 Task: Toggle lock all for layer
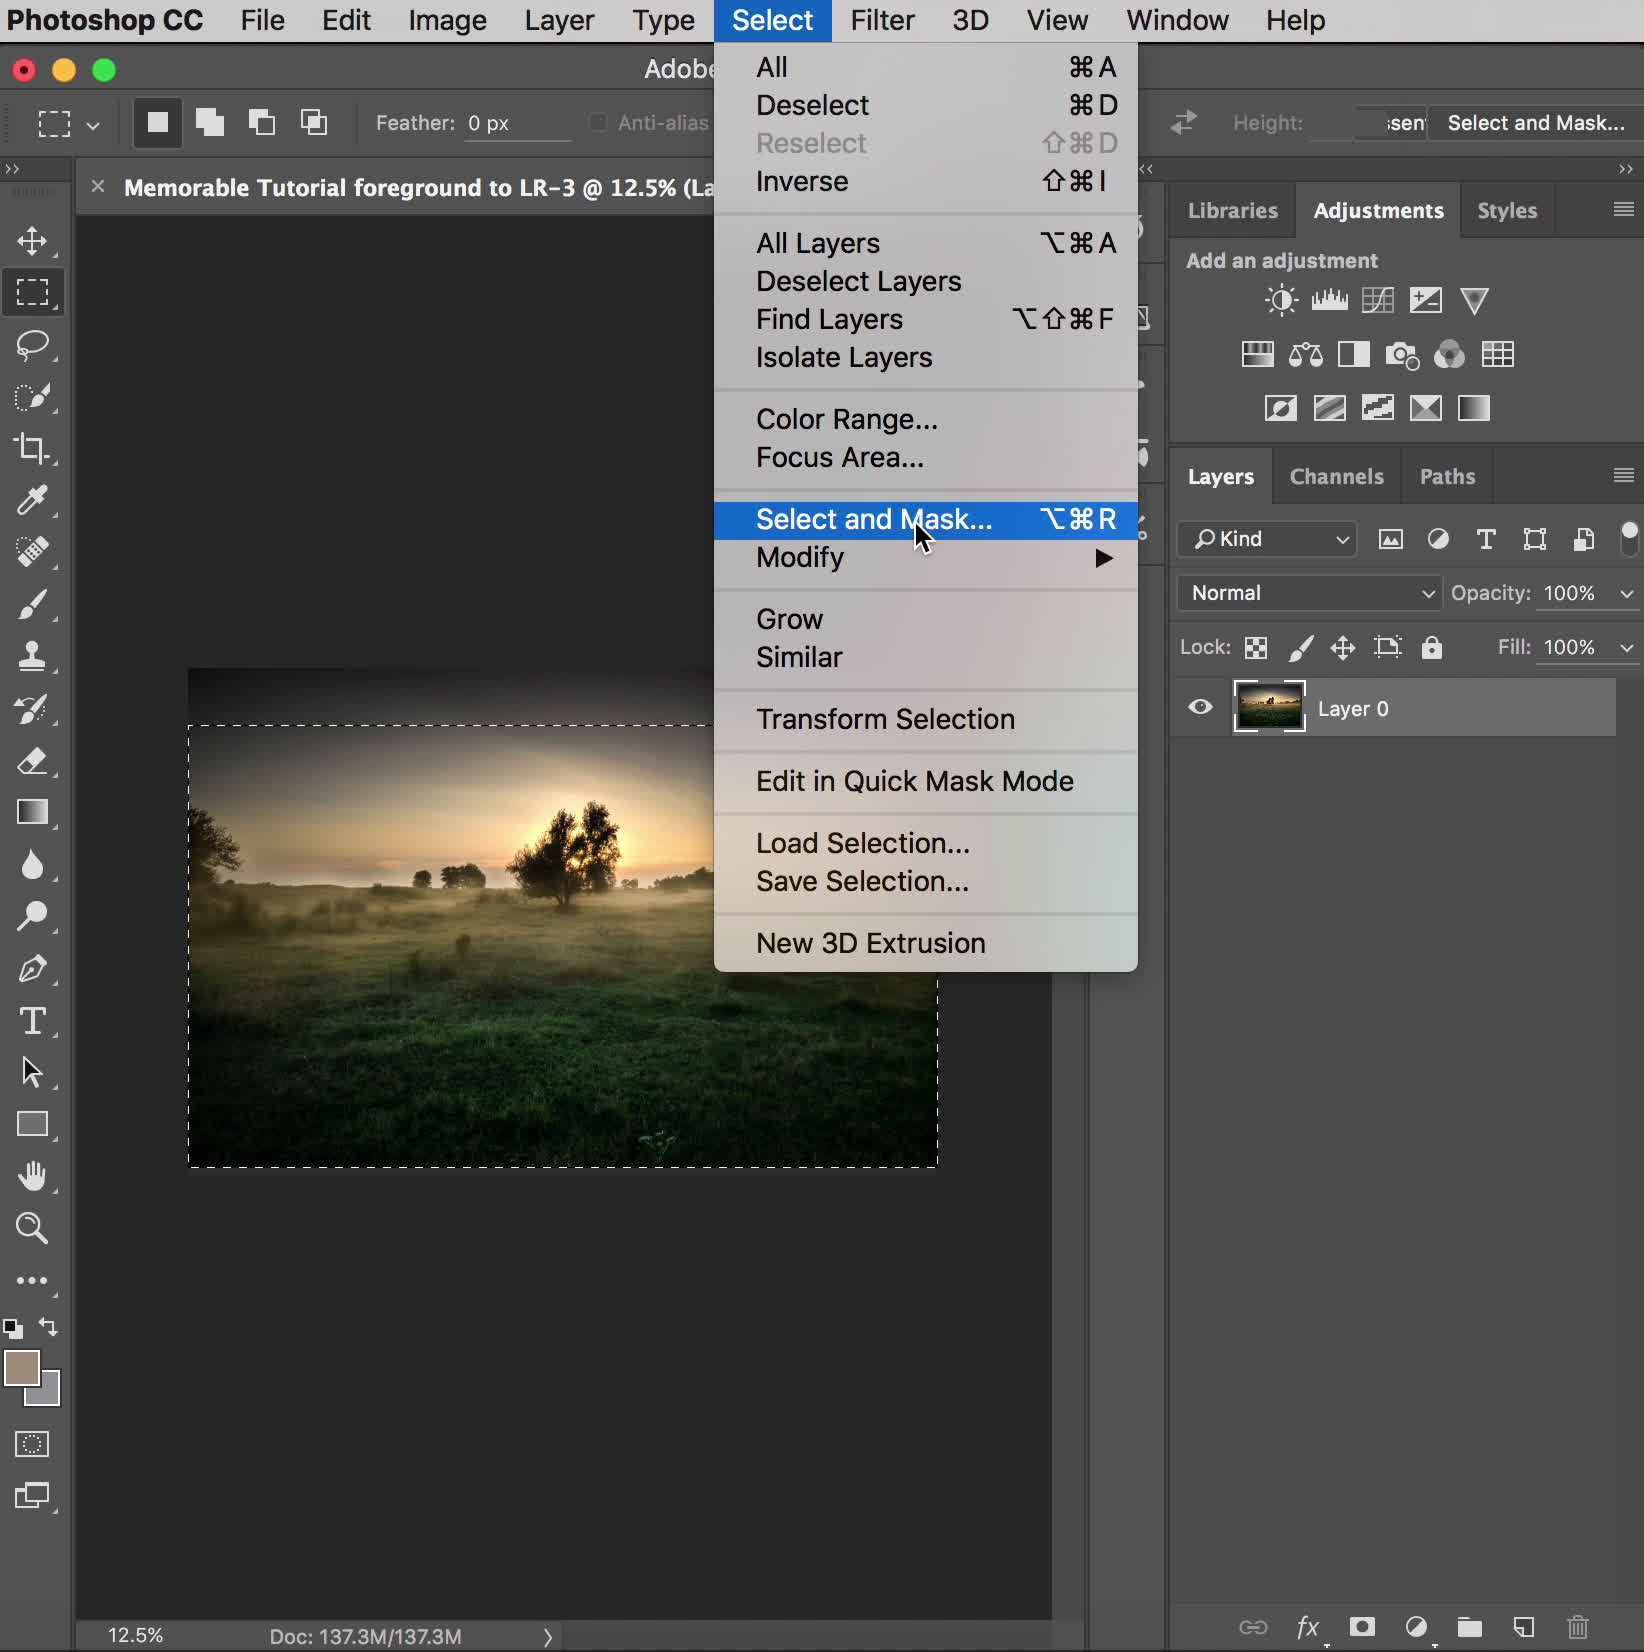click(x=1432, y=647)
